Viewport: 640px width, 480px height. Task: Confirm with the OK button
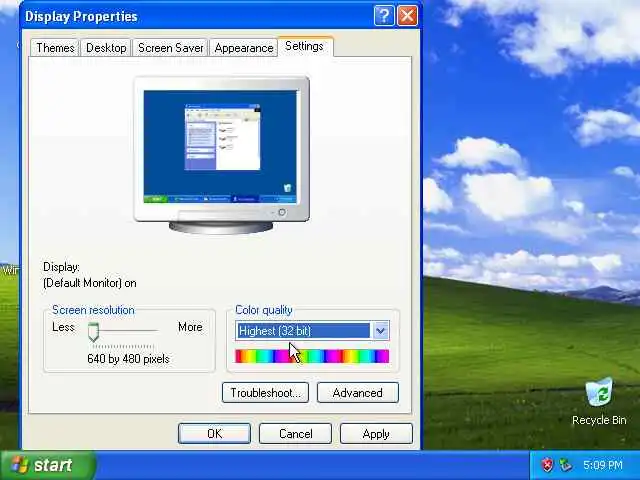pos(214,433)
